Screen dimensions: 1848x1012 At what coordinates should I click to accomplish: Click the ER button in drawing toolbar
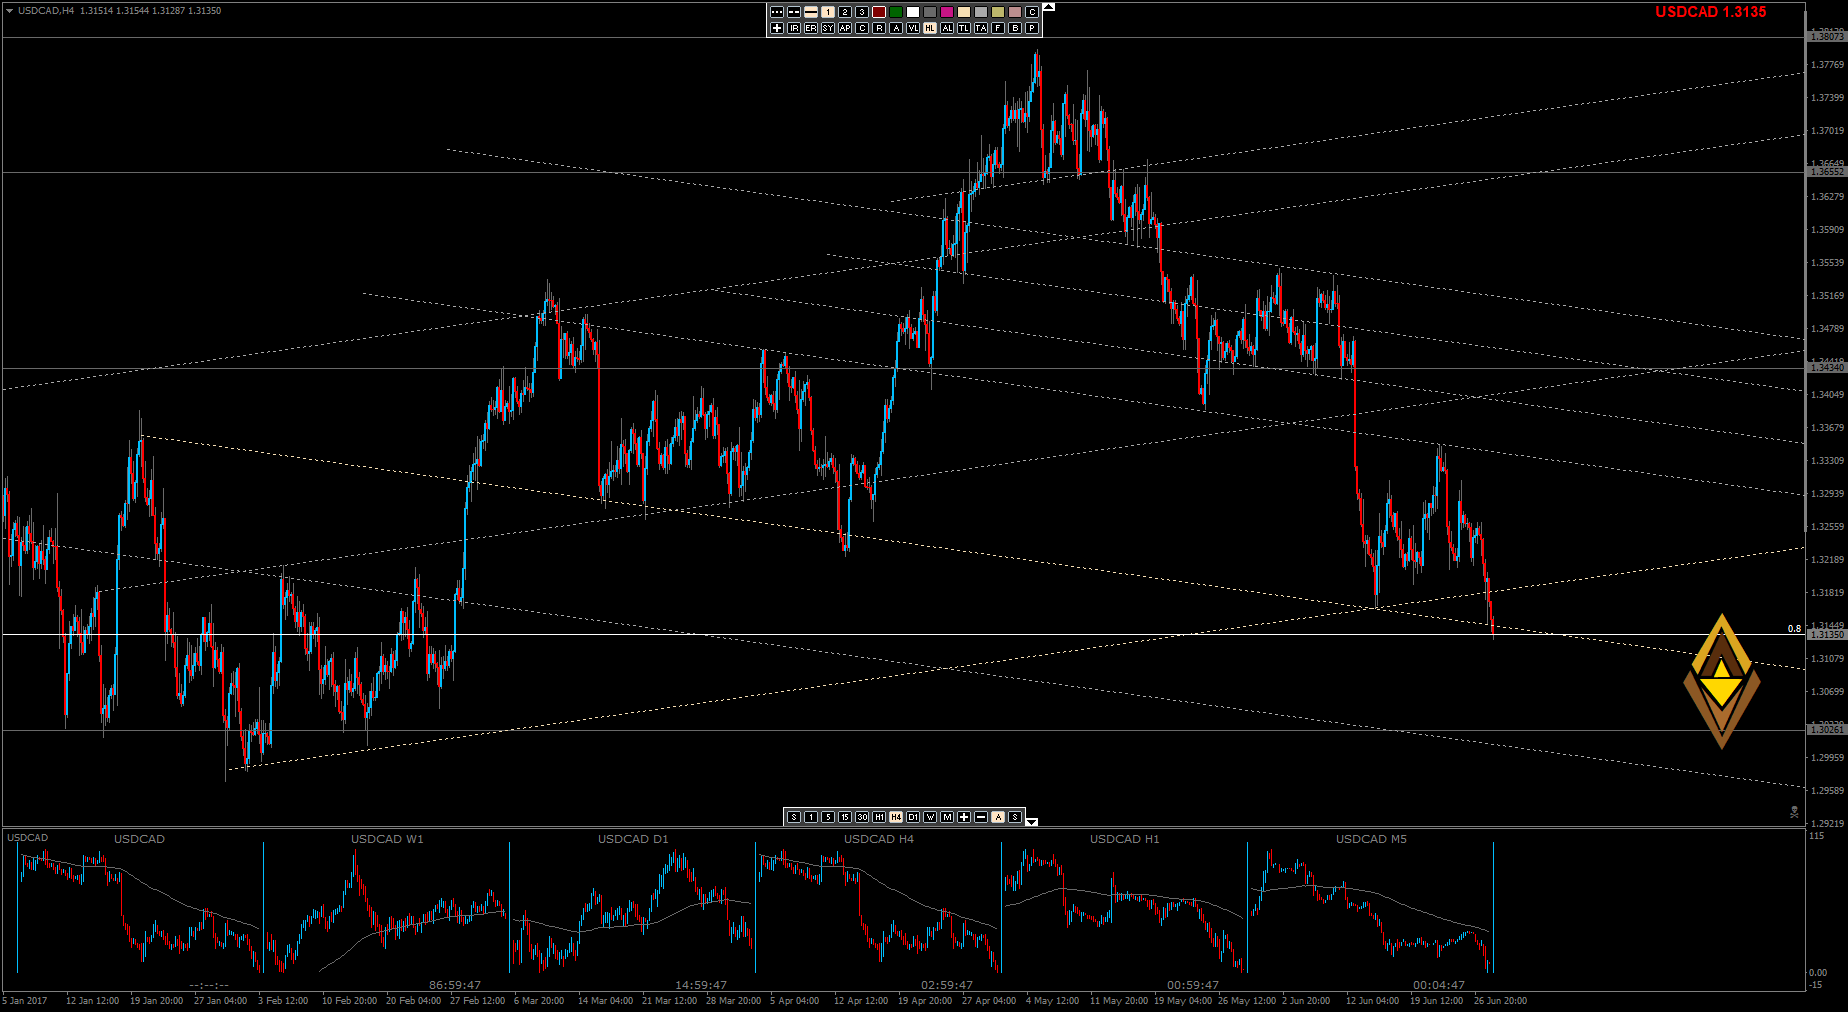click(x=811, y=28)
